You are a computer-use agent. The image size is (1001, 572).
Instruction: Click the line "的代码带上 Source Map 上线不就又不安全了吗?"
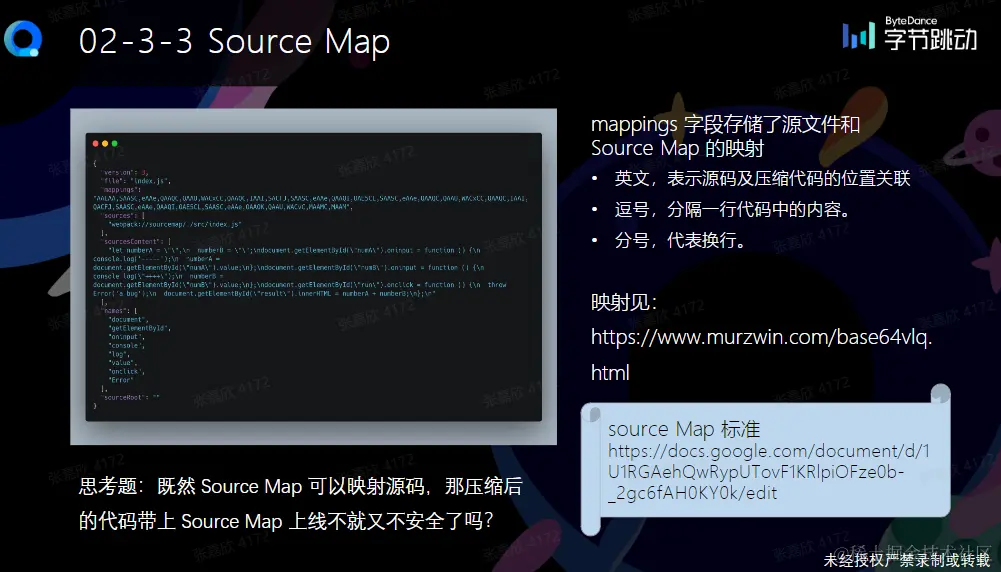tap(286, 521)
